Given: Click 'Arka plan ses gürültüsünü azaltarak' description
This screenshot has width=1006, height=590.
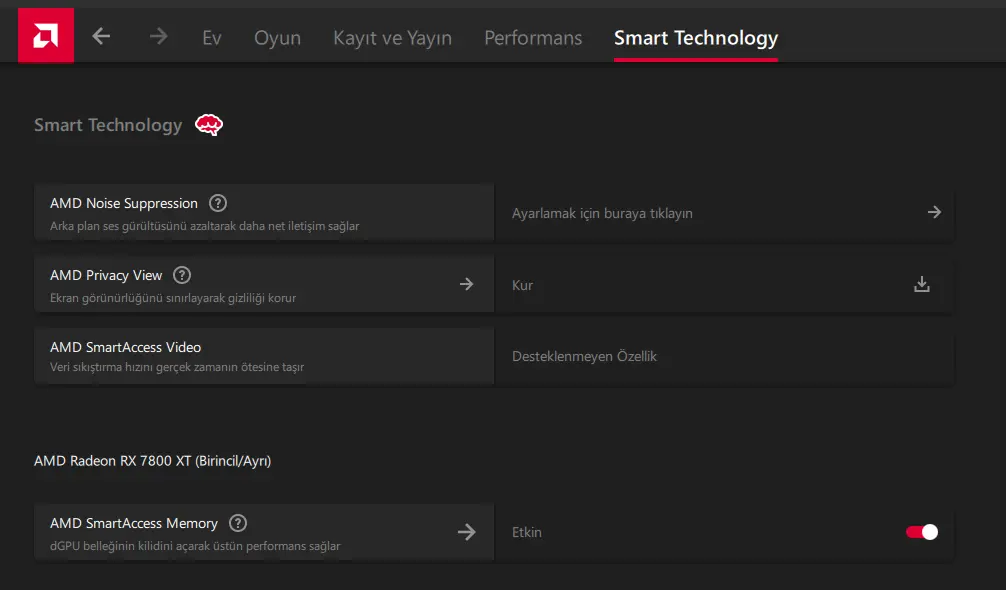Looking at the screenshot, I should (x=143, y=226).
